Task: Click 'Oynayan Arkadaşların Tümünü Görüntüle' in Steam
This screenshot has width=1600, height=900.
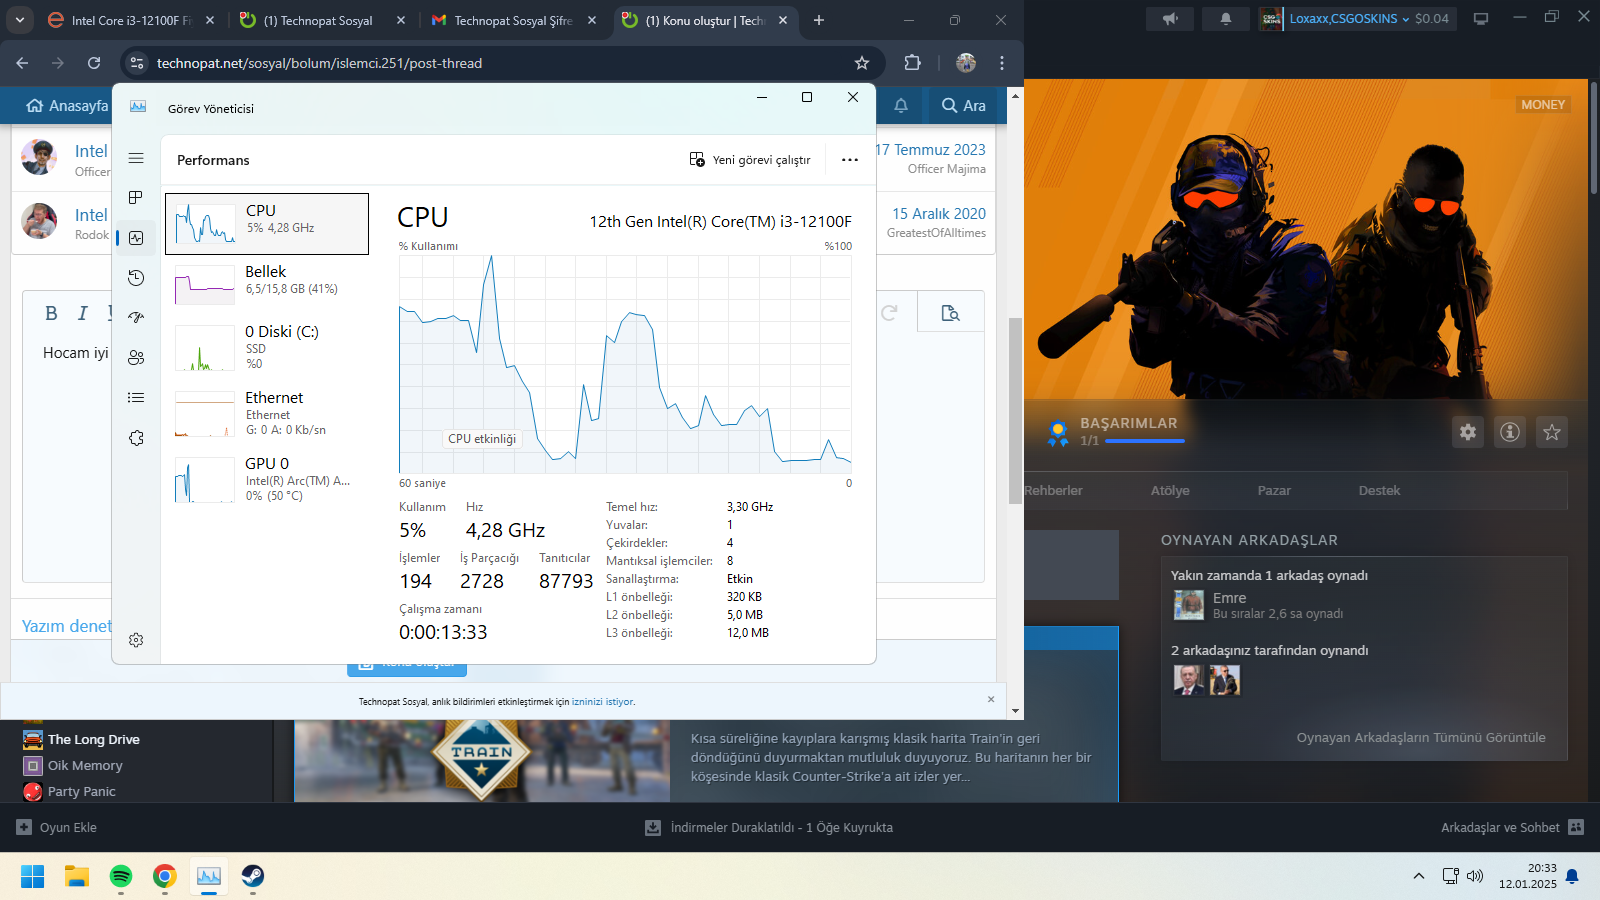Action: point(1421,738)
